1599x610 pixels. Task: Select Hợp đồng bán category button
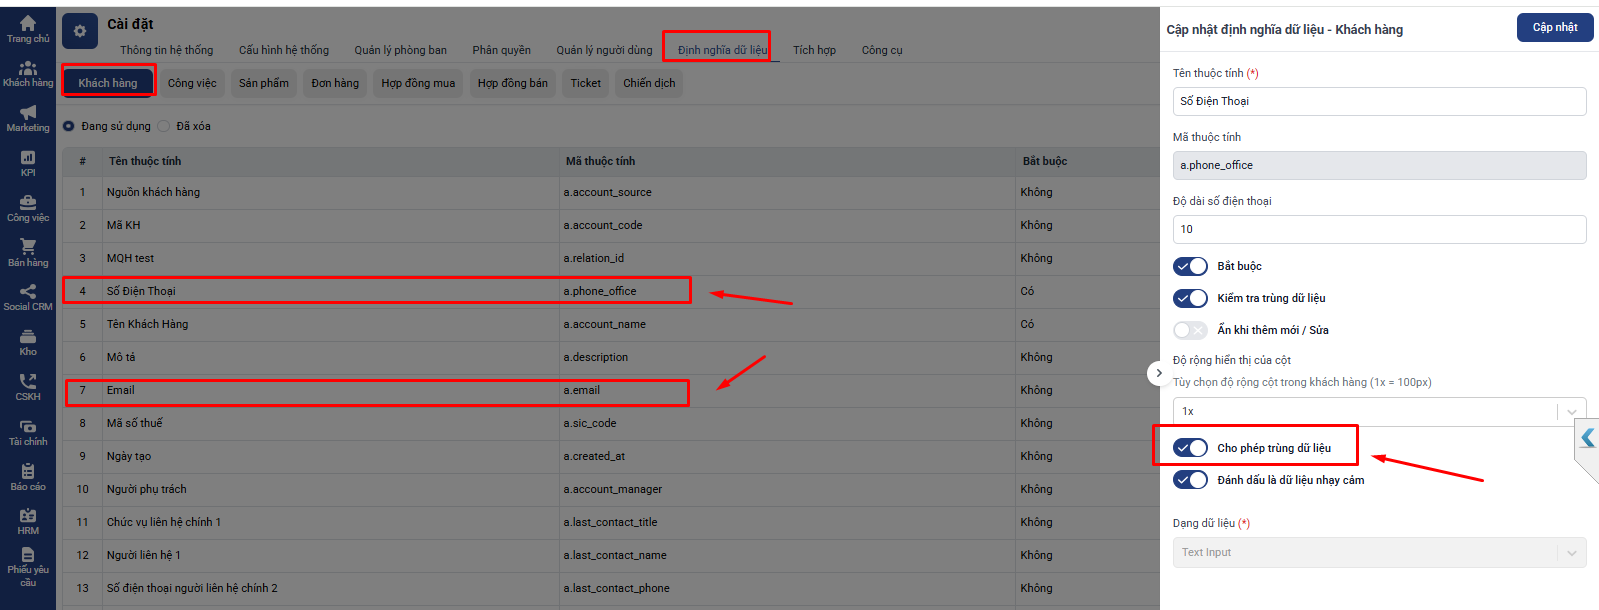tap(513, 83)
